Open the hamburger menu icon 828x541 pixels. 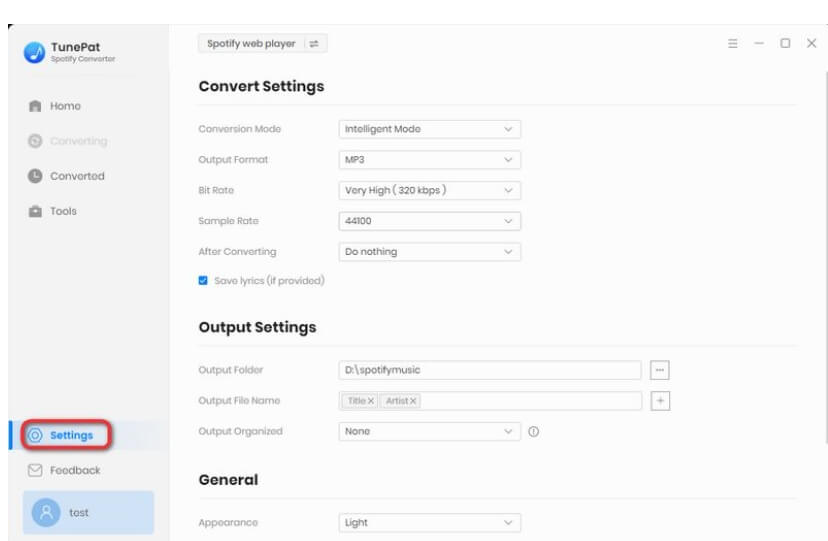pos(732,43)
